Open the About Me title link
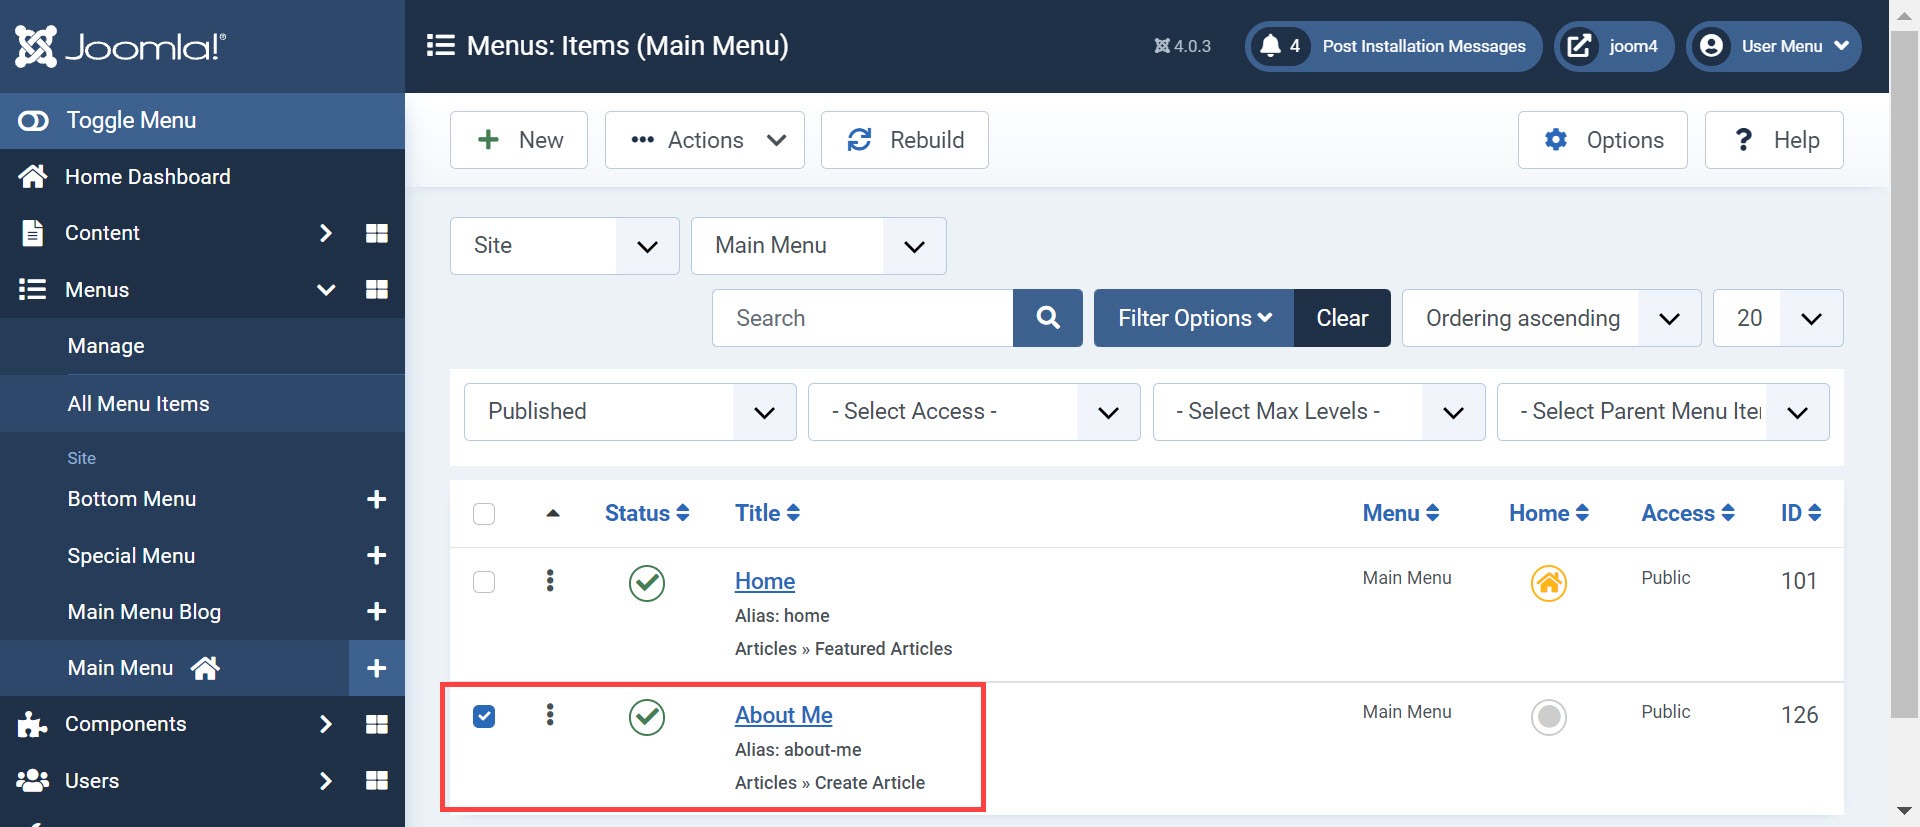This screenshot has height=827, width=1920. [x=783, y=715]
